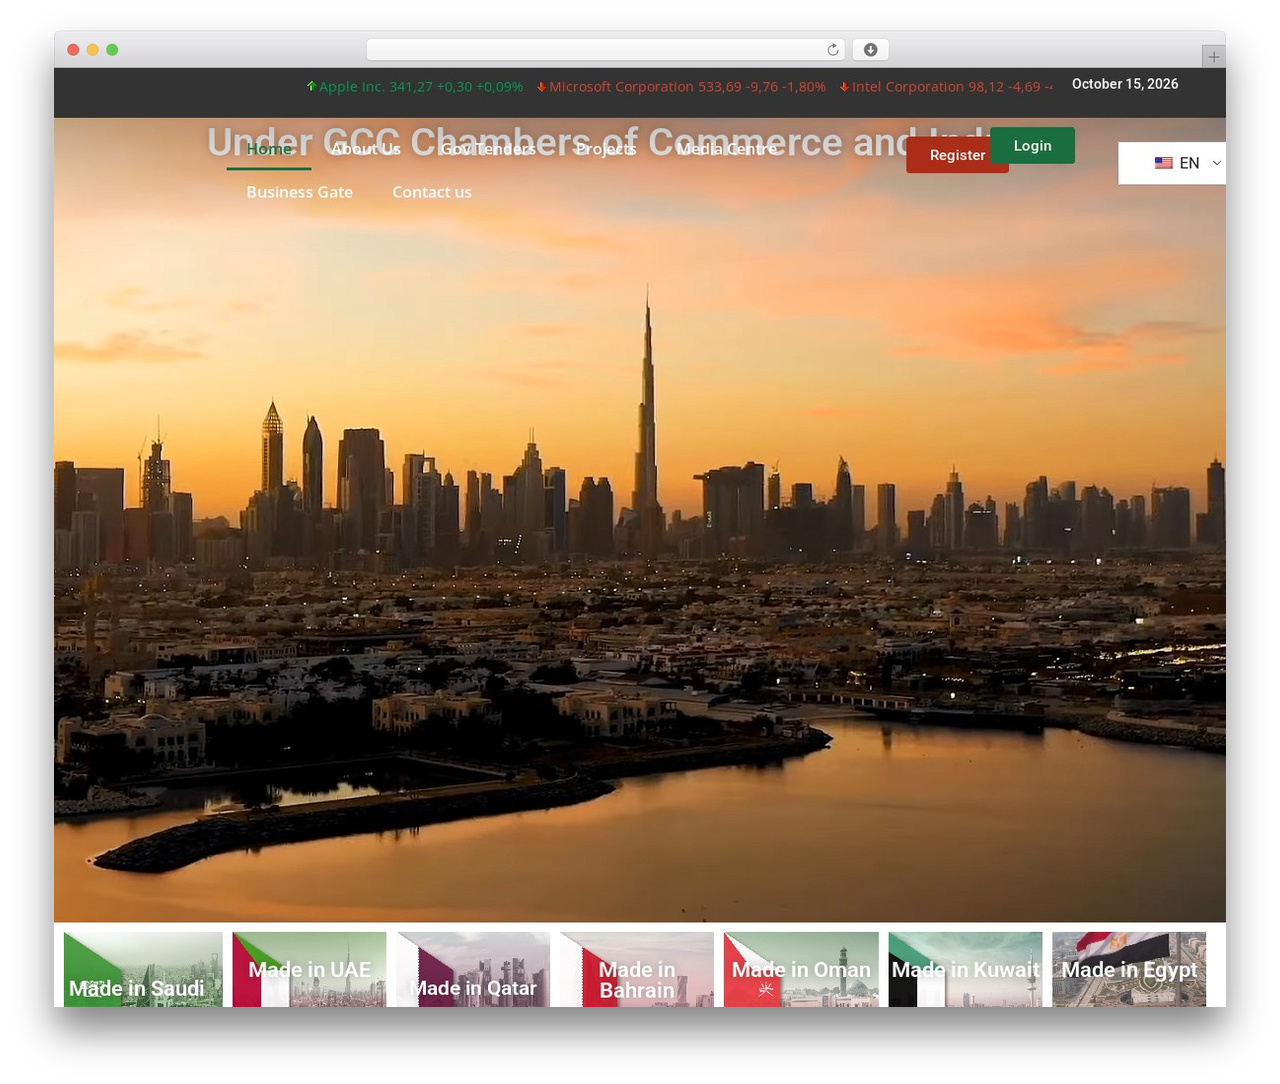Open the Business Gate menu item
1280x1084 pixels.
(299, 192)
